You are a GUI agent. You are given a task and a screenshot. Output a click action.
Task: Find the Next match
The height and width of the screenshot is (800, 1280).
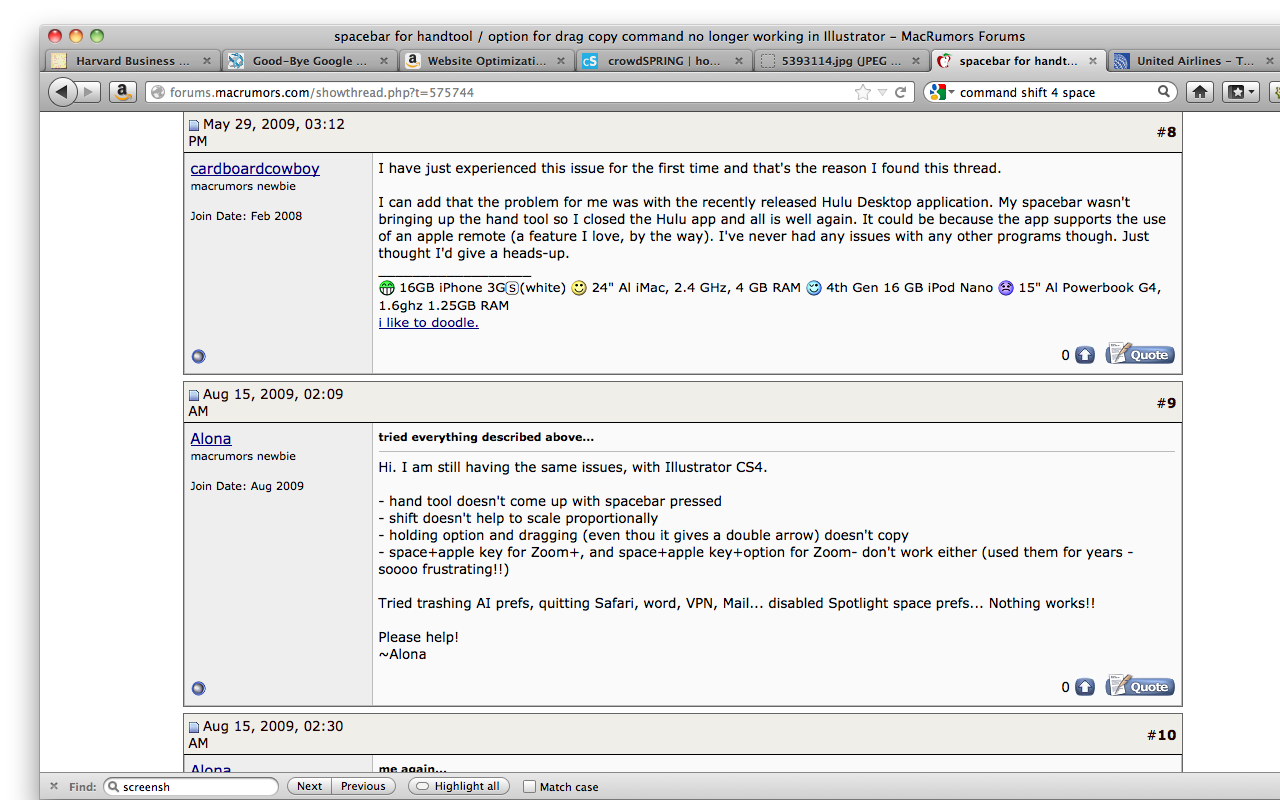(309, 786)
